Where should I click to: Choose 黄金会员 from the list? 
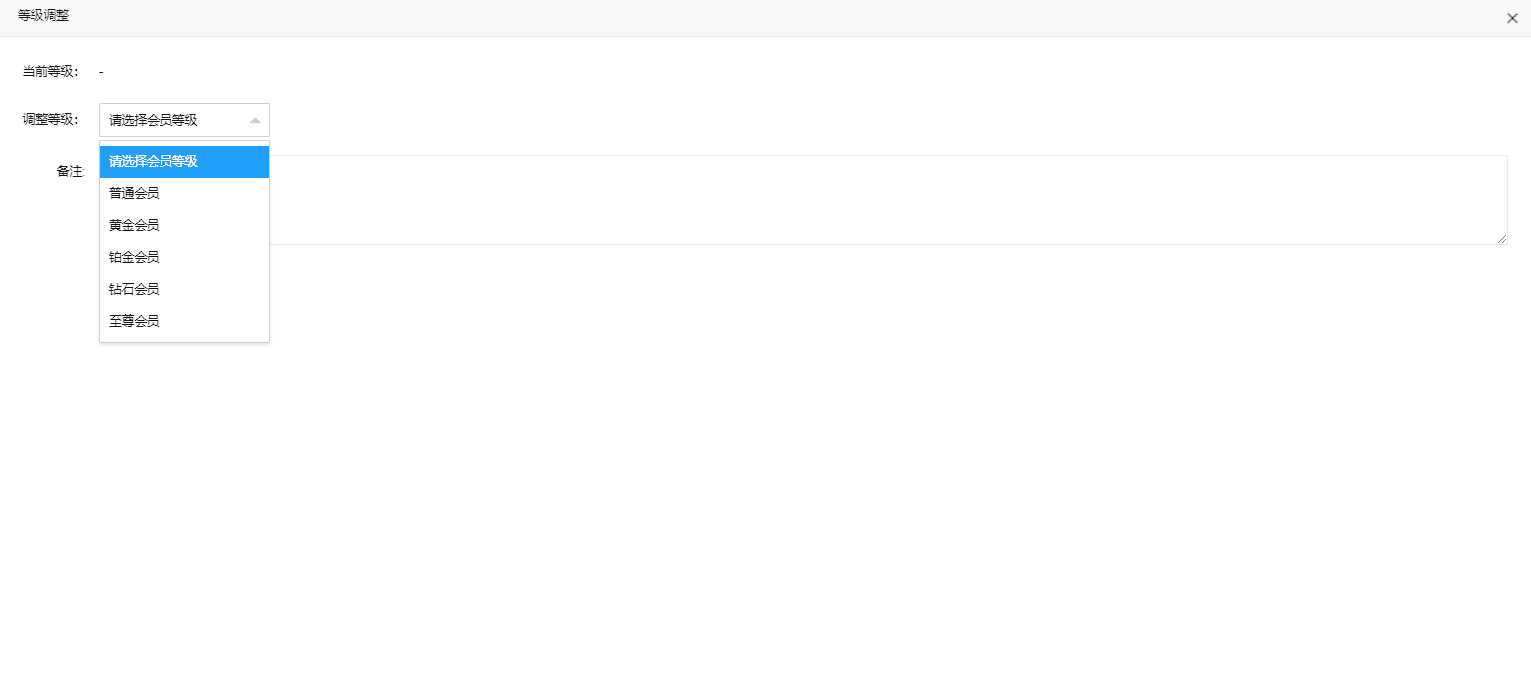tap(184, 225)
